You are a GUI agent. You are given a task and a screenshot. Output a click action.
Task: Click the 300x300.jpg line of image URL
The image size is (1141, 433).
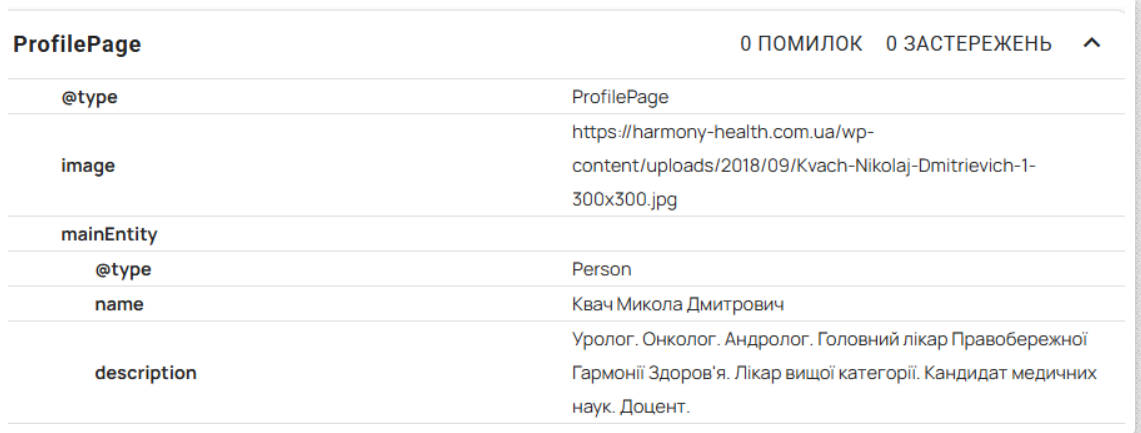[x=624, y=200]
